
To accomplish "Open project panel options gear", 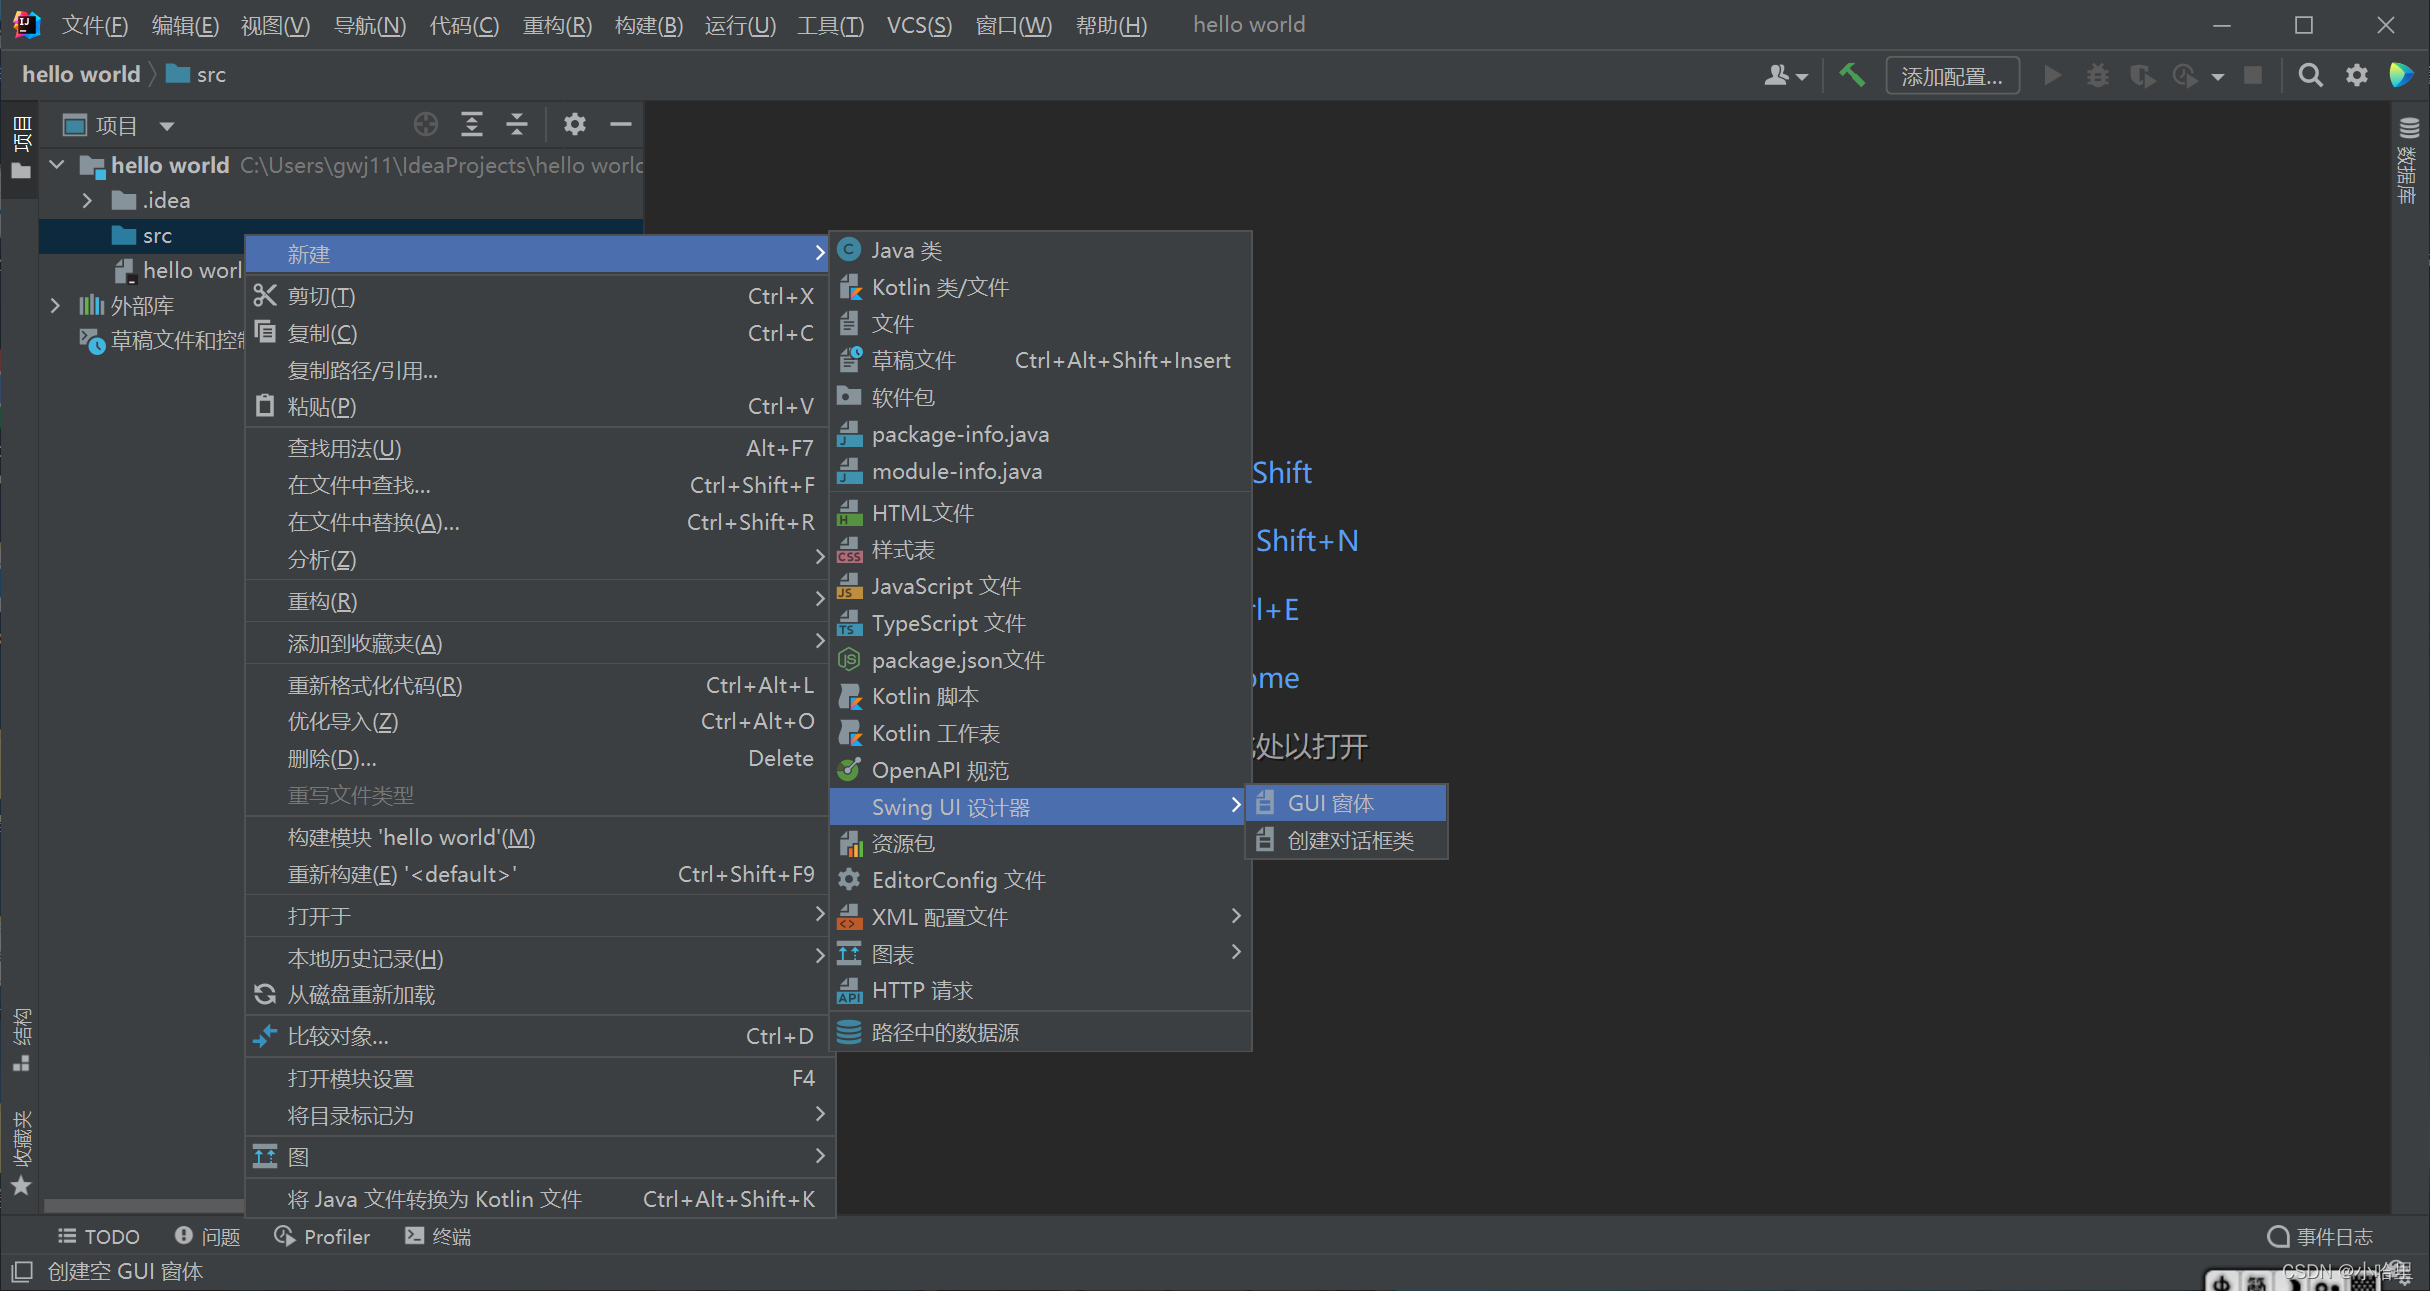I will 574,125.
